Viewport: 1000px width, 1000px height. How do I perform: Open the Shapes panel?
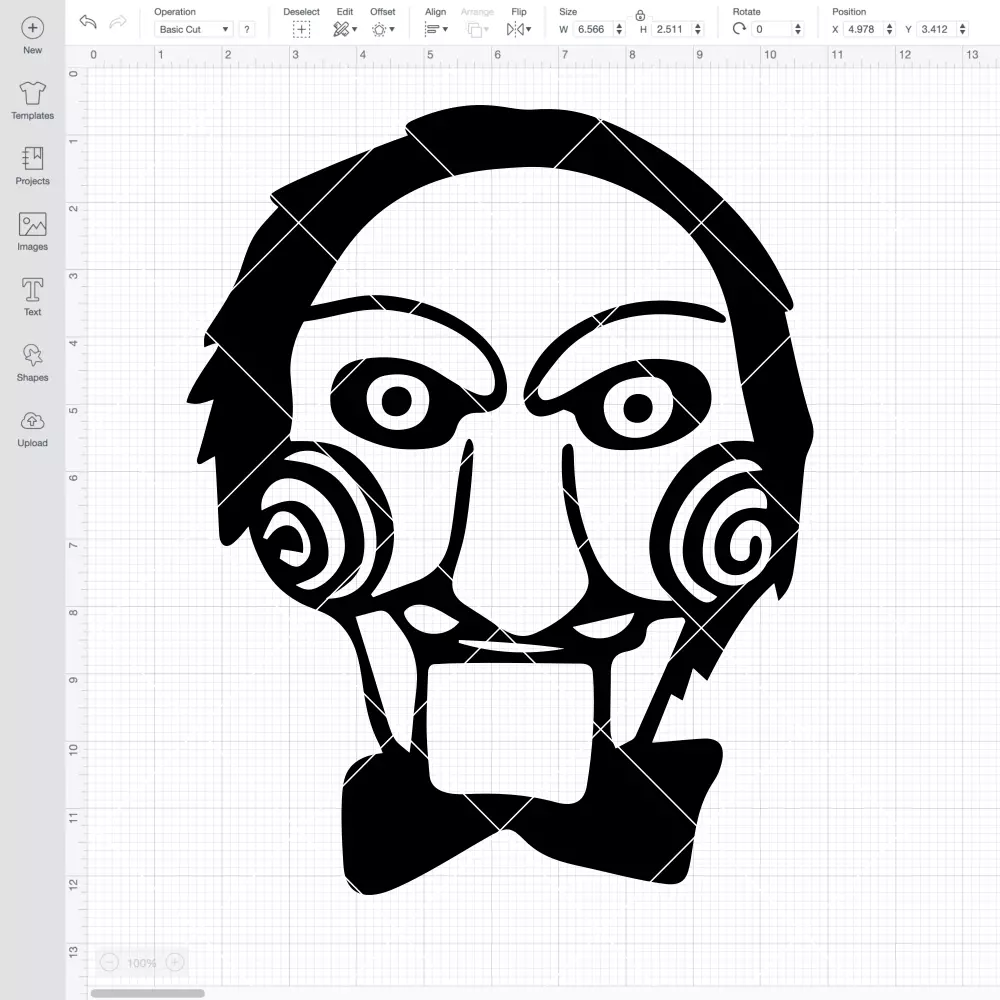pyautogui.click(x=33, y=355)
